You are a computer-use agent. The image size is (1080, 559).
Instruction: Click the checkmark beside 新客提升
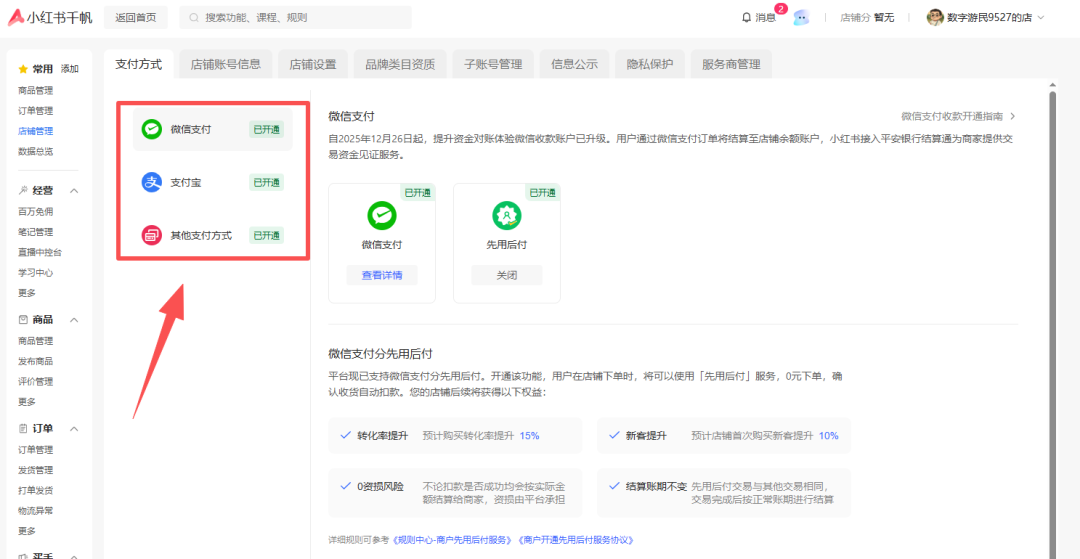click(614, 435)
